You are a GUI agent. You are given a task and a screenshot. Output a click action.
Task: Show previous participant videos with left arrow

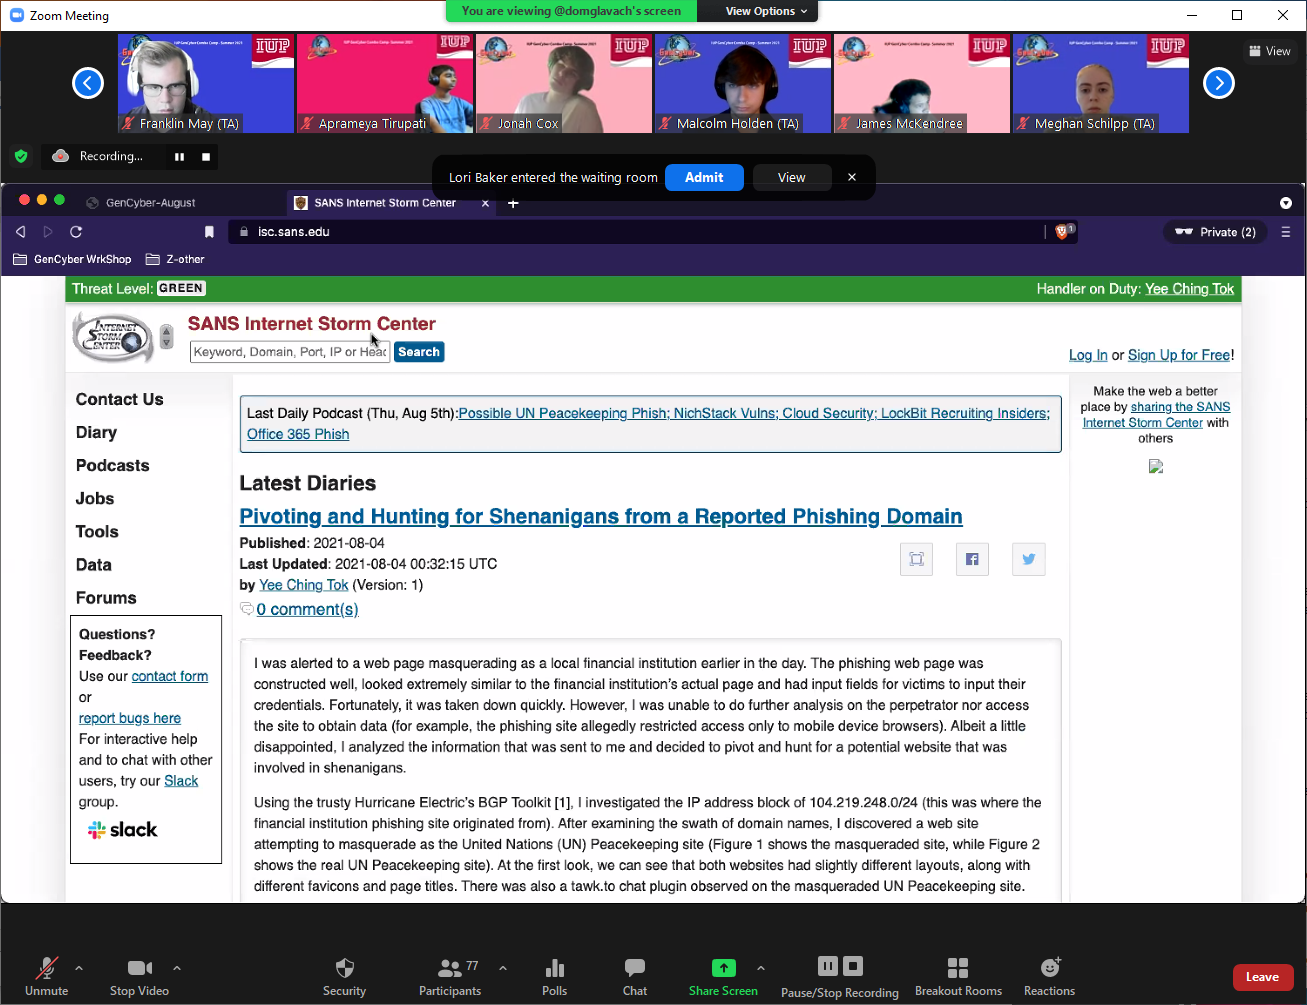click(x=88, y=83)
